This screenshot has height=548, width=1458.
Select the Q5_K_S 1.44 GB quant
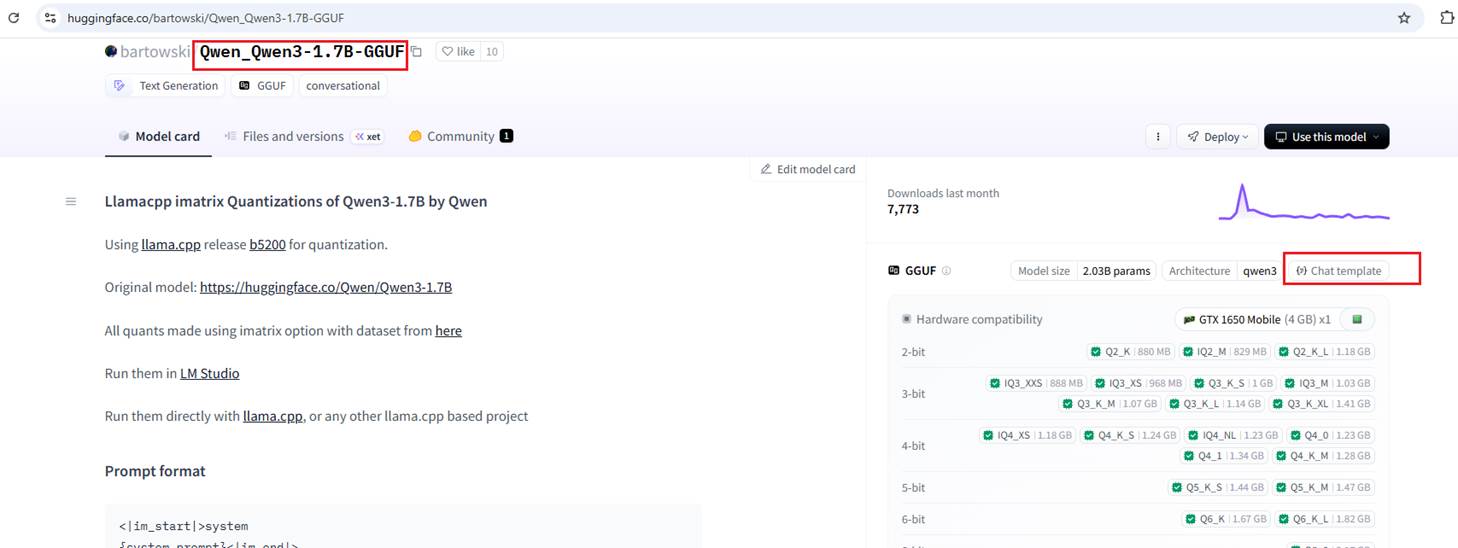[1218, 487]
